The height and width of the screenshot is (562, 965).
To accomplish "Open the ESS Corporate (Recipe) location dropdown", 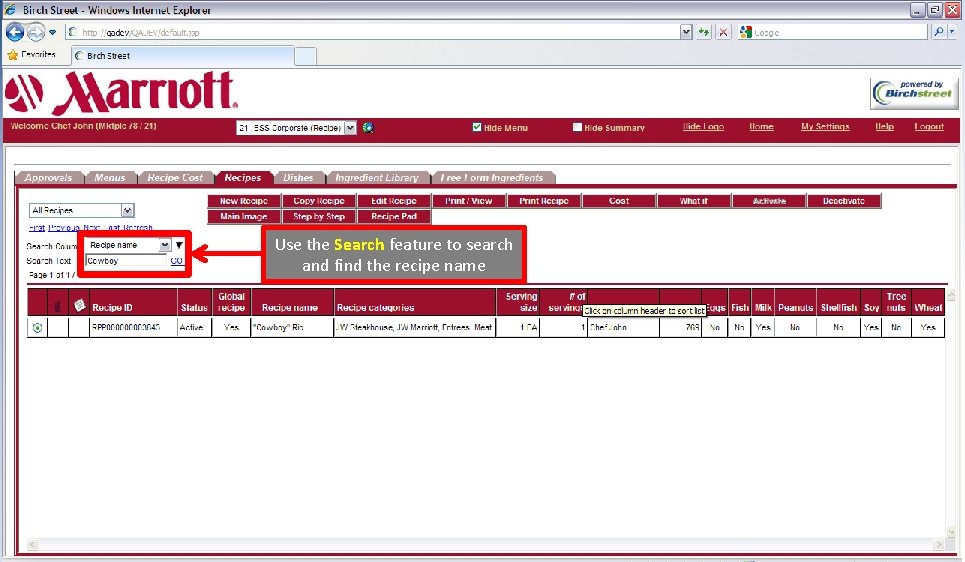I will tap(296, 127).
